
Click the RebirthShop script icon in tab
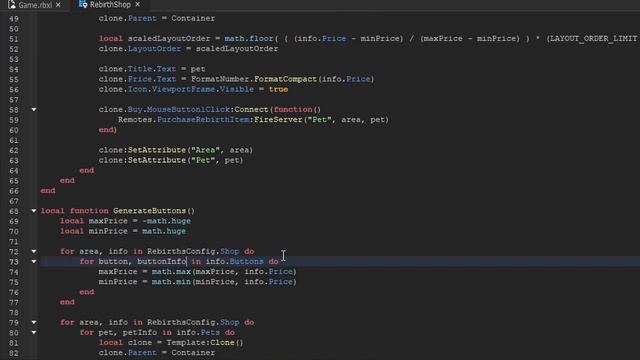pos(83,4)
